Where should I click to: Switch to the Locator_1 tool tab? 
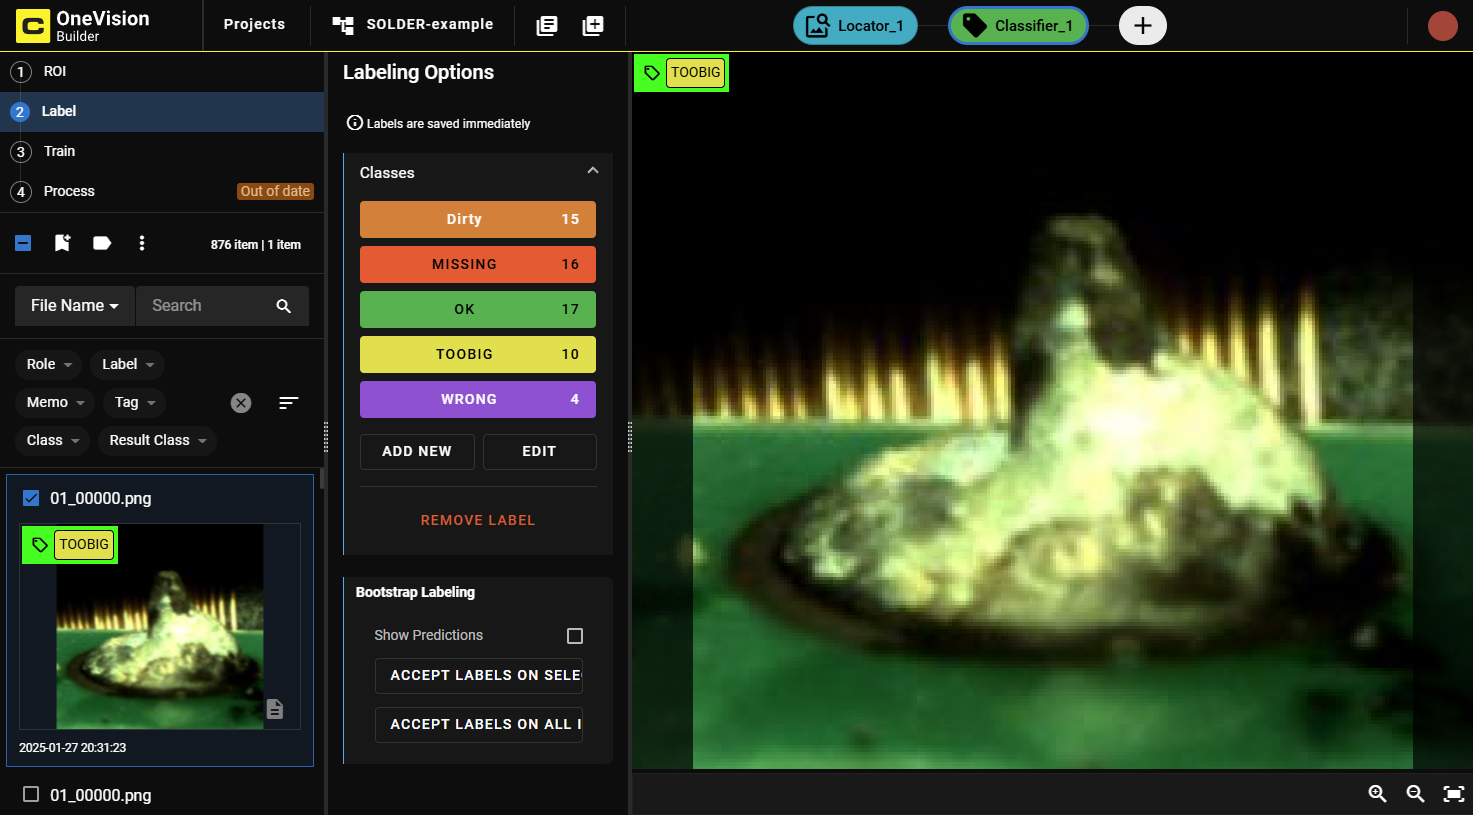click(855, 25)
